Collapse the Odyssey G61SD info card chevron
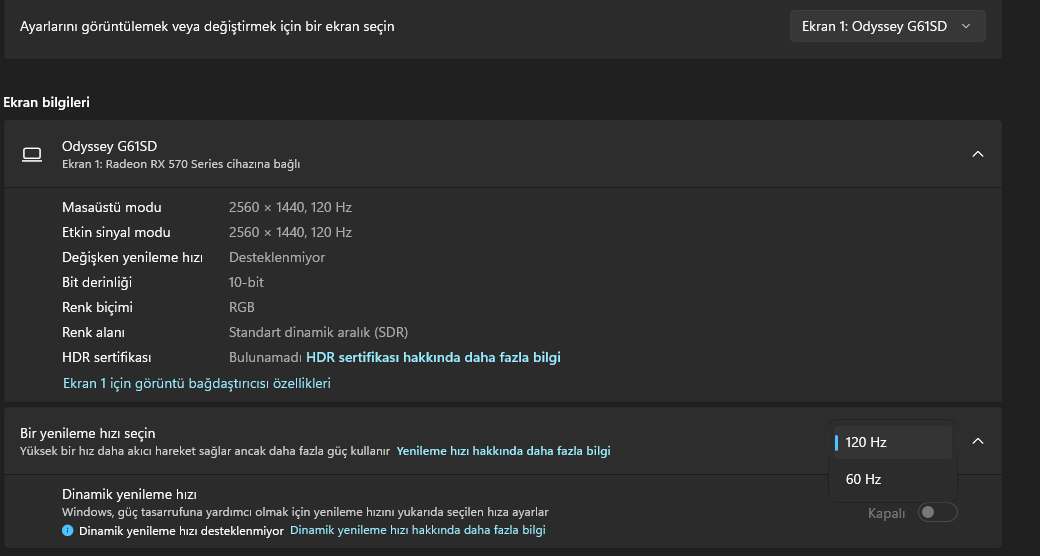 978,154
